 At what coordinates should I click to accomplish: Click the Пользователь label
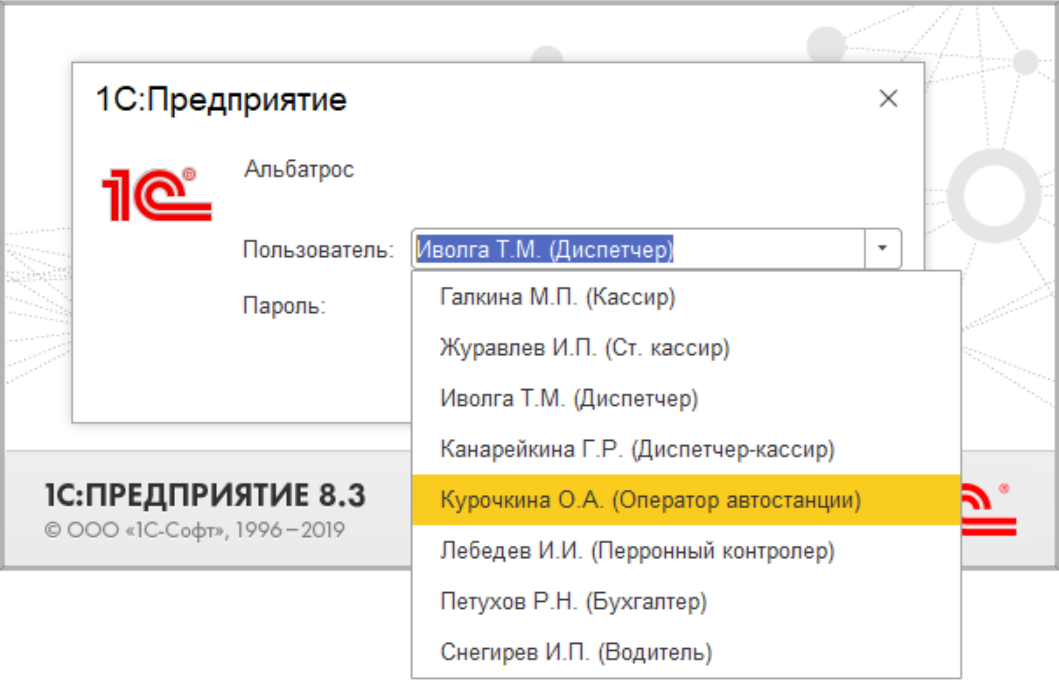[x=318, y=250]
